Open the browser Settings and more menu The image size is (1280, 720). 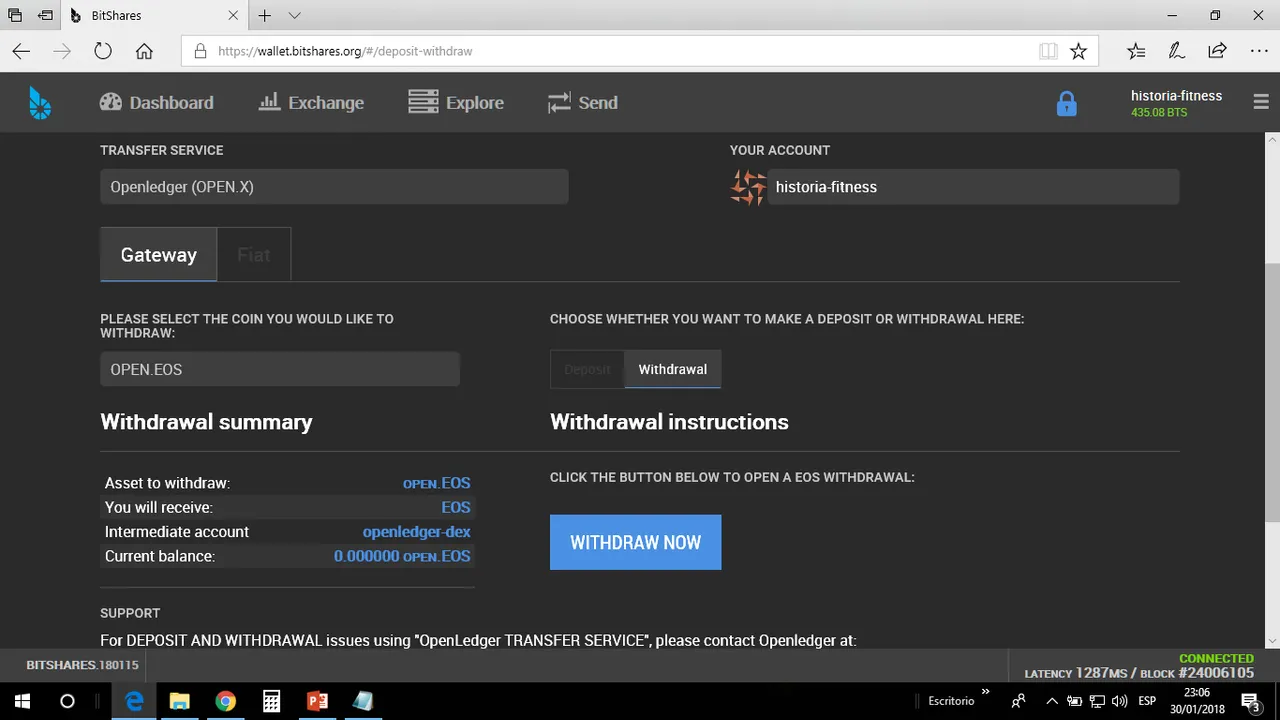click(1259, 51)
